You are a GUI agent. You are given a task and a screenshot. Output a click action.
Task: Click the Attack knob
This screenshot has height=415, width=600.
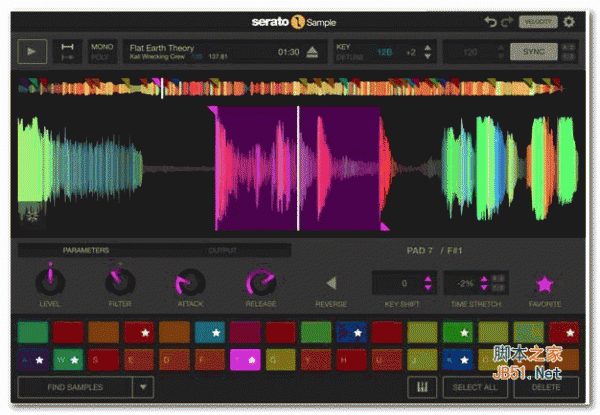point(190,282)
